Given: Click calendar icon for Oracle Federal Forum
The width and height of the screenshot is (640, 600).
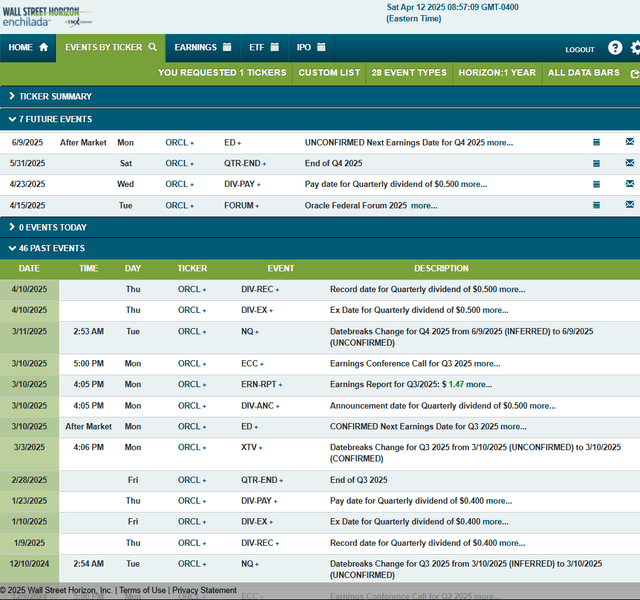Looking at the screenshot, I should click(x=596, y=205).
